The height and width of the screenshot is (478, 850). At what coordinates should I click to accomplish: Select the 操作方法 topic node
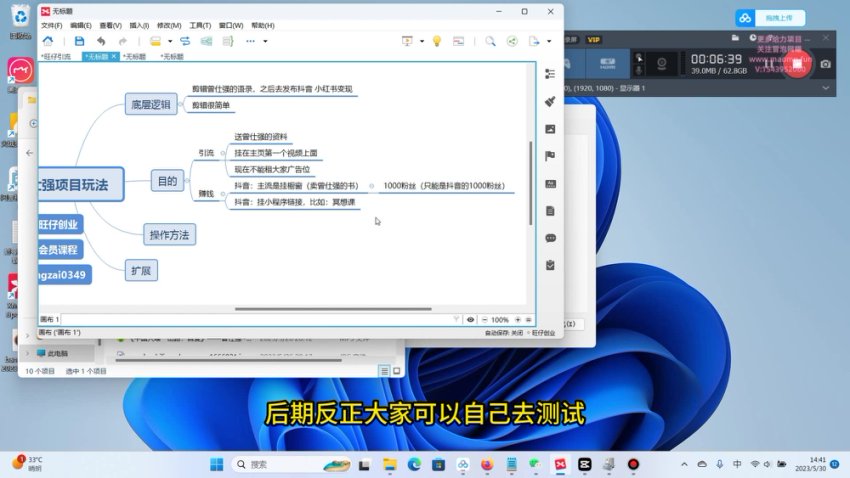click(x=170, y=235)
